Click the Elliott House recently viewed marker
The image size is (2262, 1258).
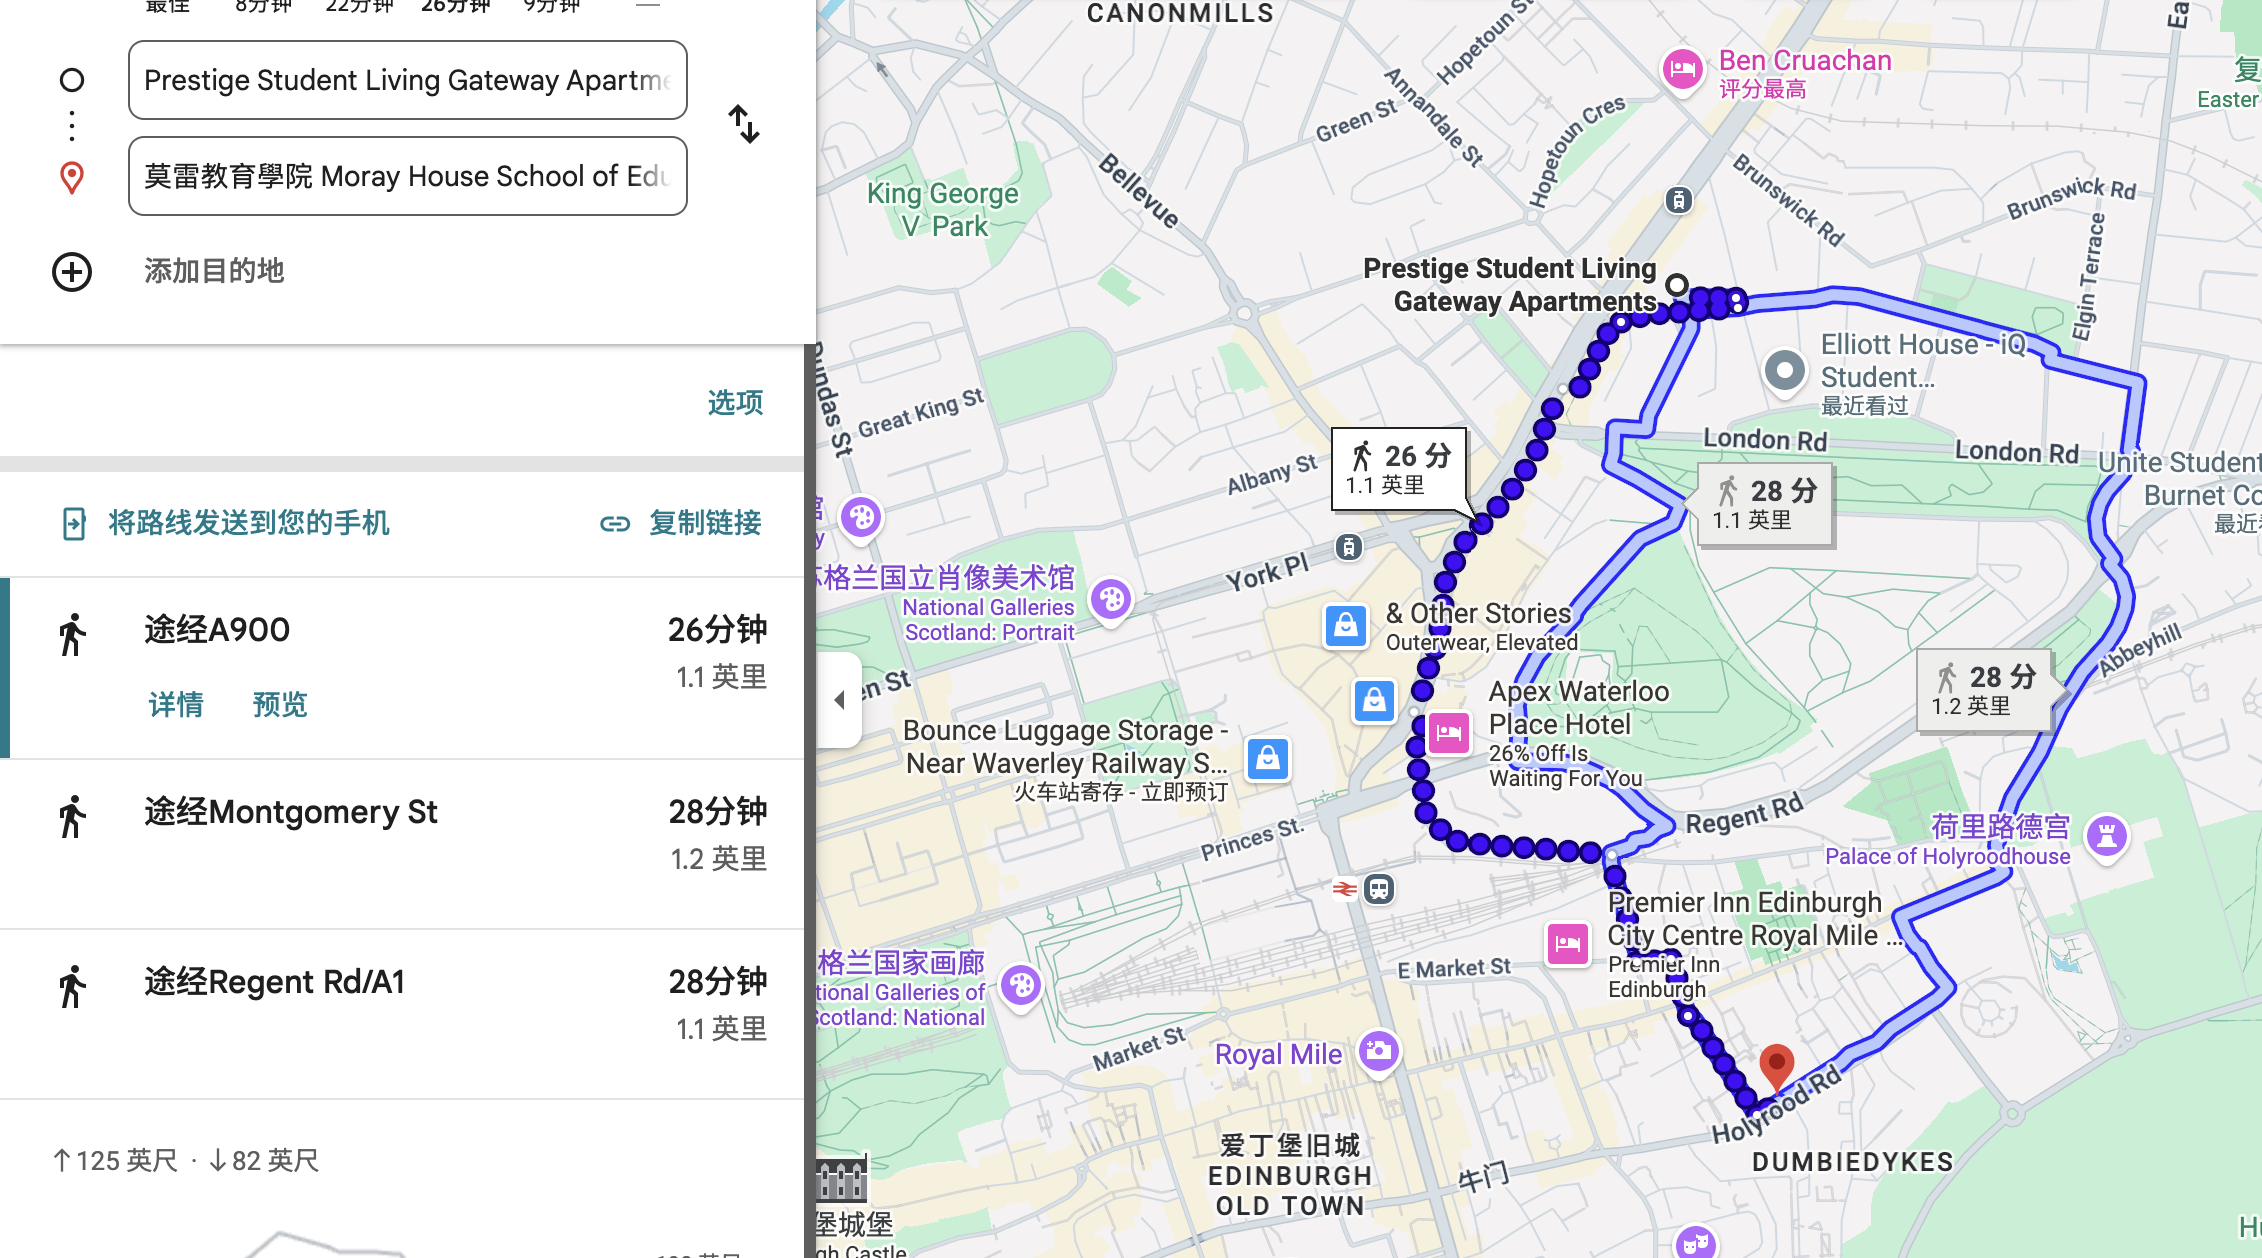(x=1784, y=372)
